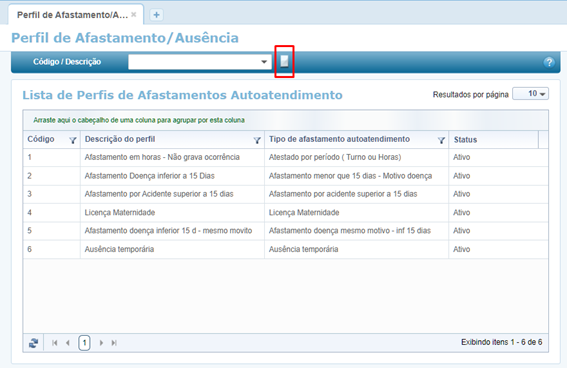This screenshot has height=368, width=567.
Task: Go to next page of results
Action: (101, 343)
